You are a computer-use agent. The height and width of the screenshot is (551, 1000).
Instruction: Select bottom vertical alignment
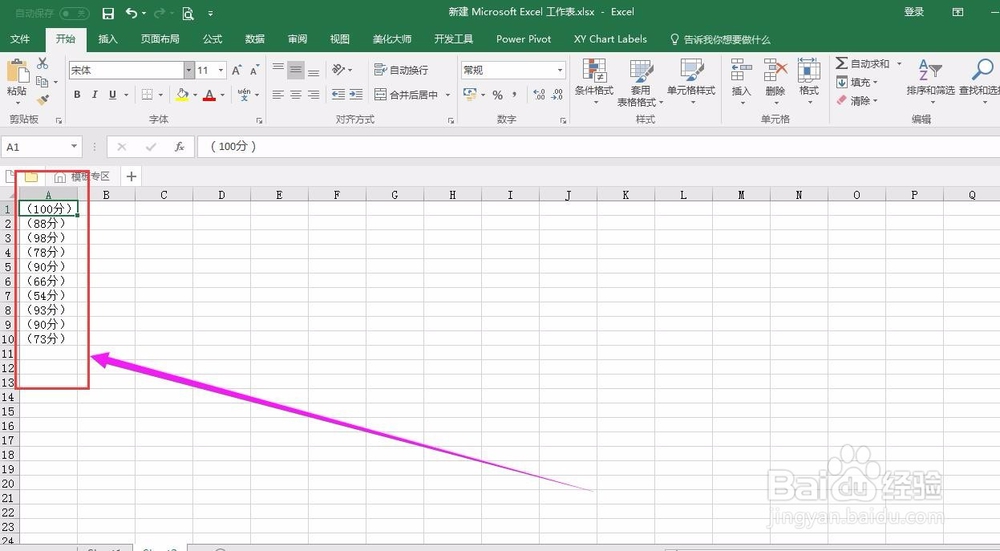pyautogui.click(x=313, y=70)
